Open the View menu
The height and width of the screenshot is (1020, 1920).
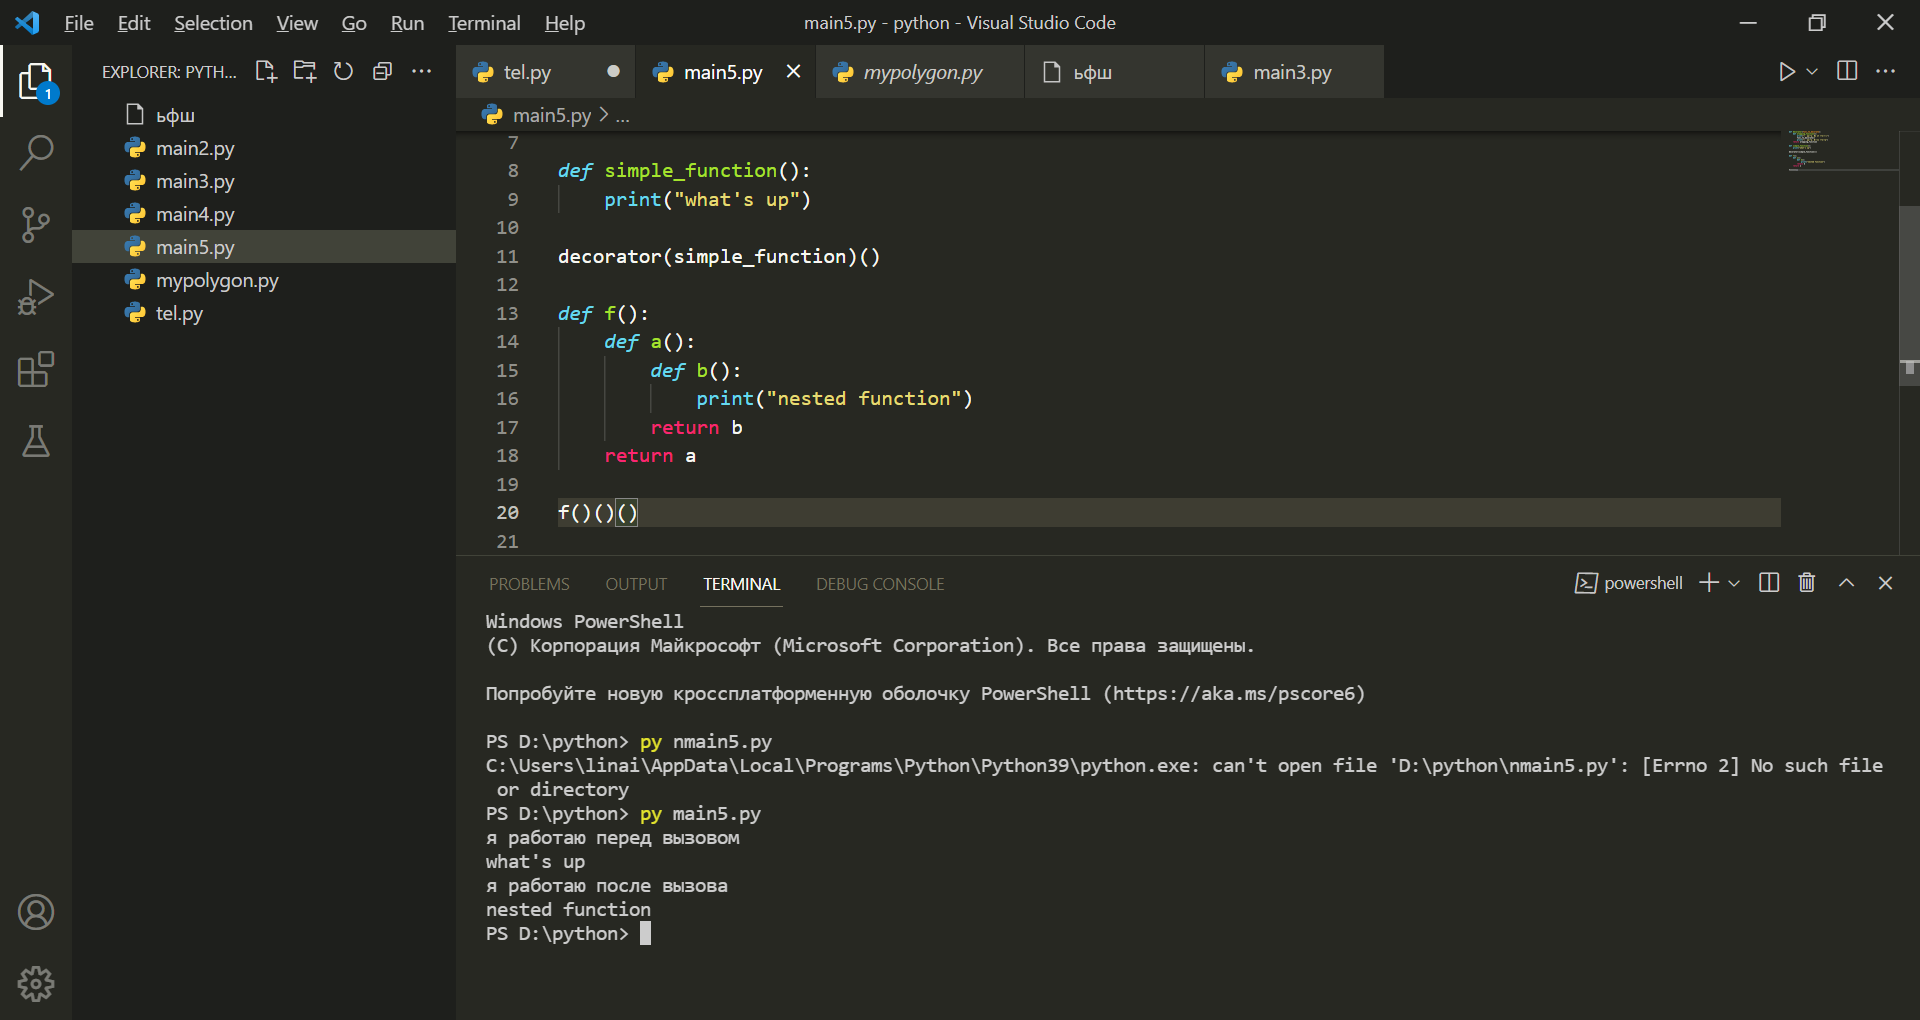pyautogui.click(x=297, y=23)
